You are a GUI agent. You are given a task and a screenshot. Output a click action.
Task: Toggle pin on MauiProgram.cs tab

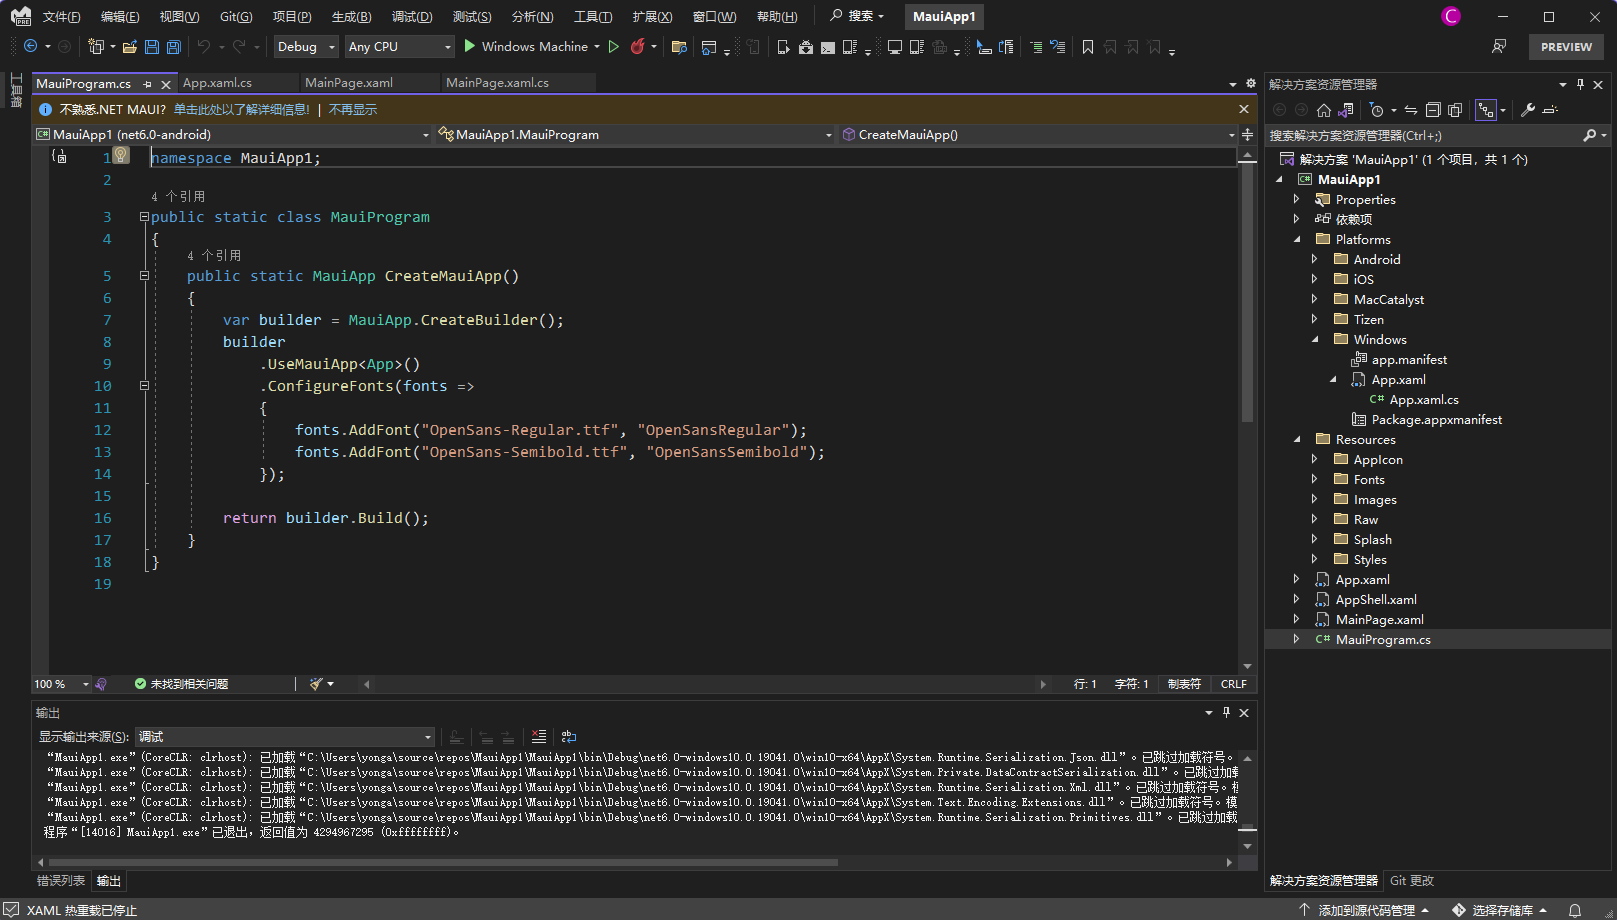[148, 84]
